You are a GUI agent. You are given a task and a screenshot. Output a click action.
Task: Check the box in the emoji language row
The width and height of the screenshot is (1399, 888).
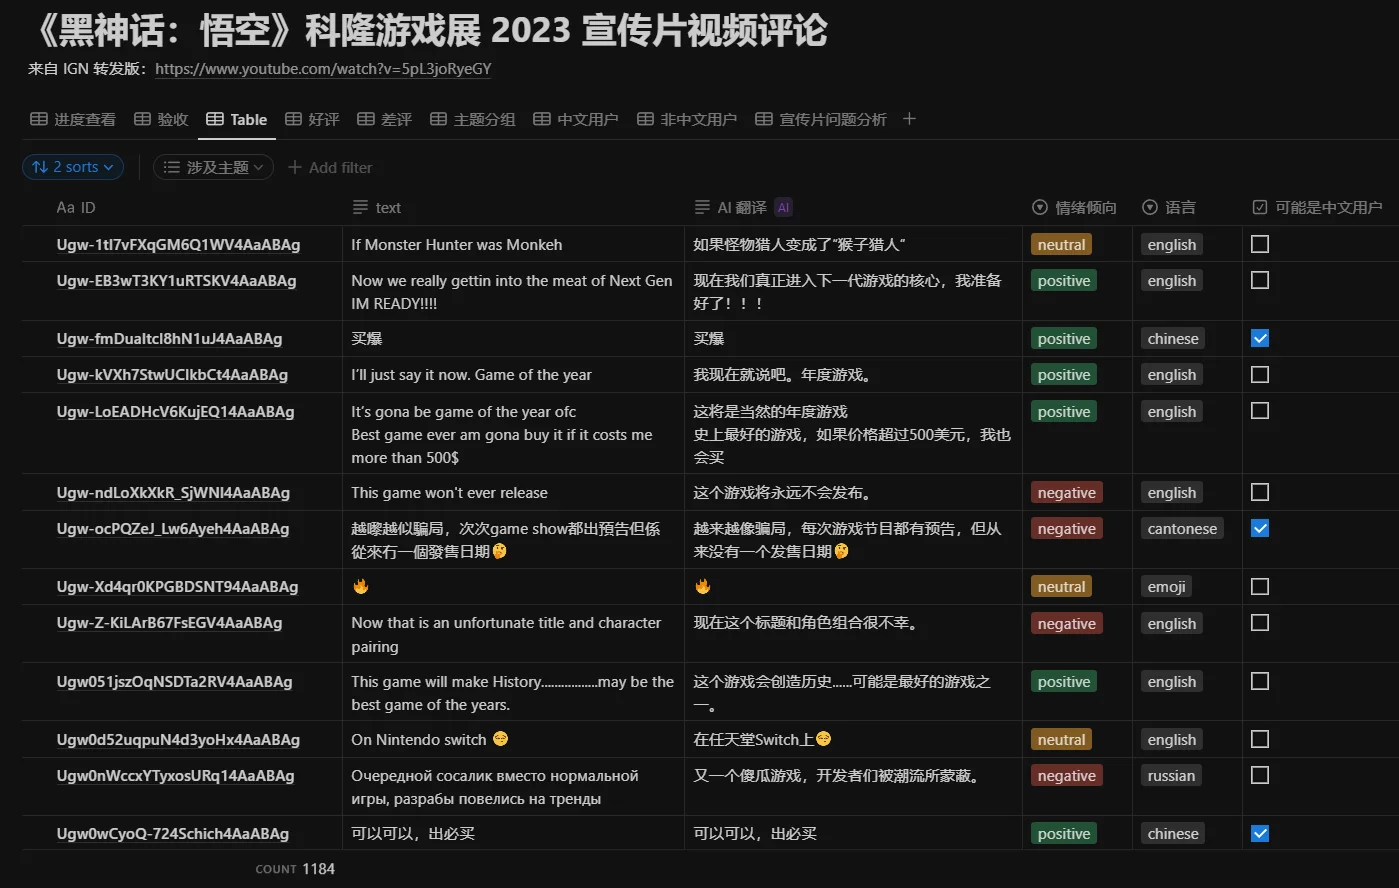tap(1260, 586)
